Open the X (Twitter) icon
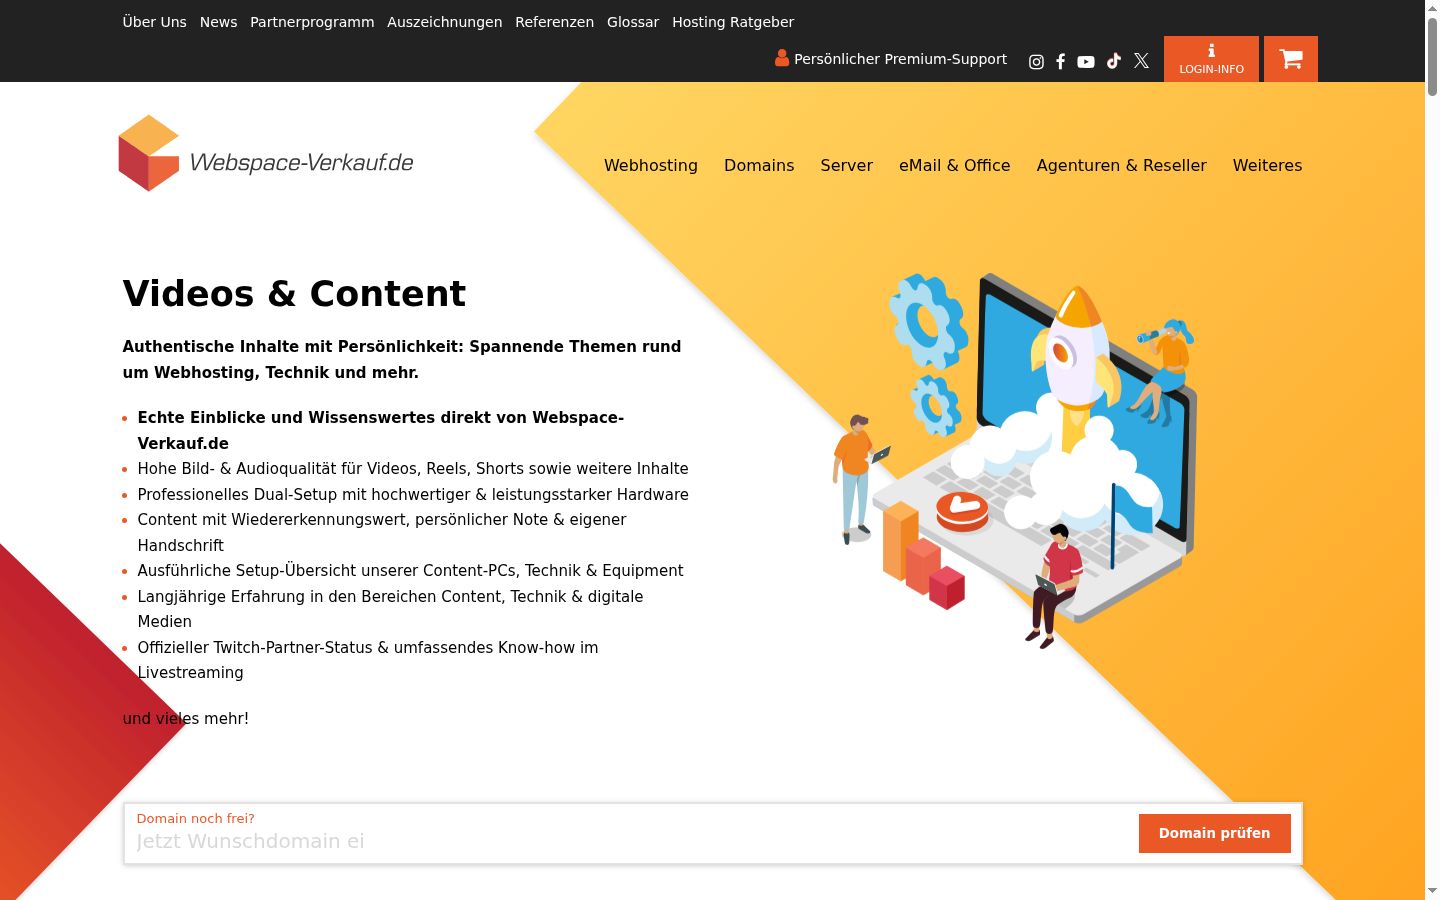This screenshot has height=900, width=1440. tap(1141, 61)
